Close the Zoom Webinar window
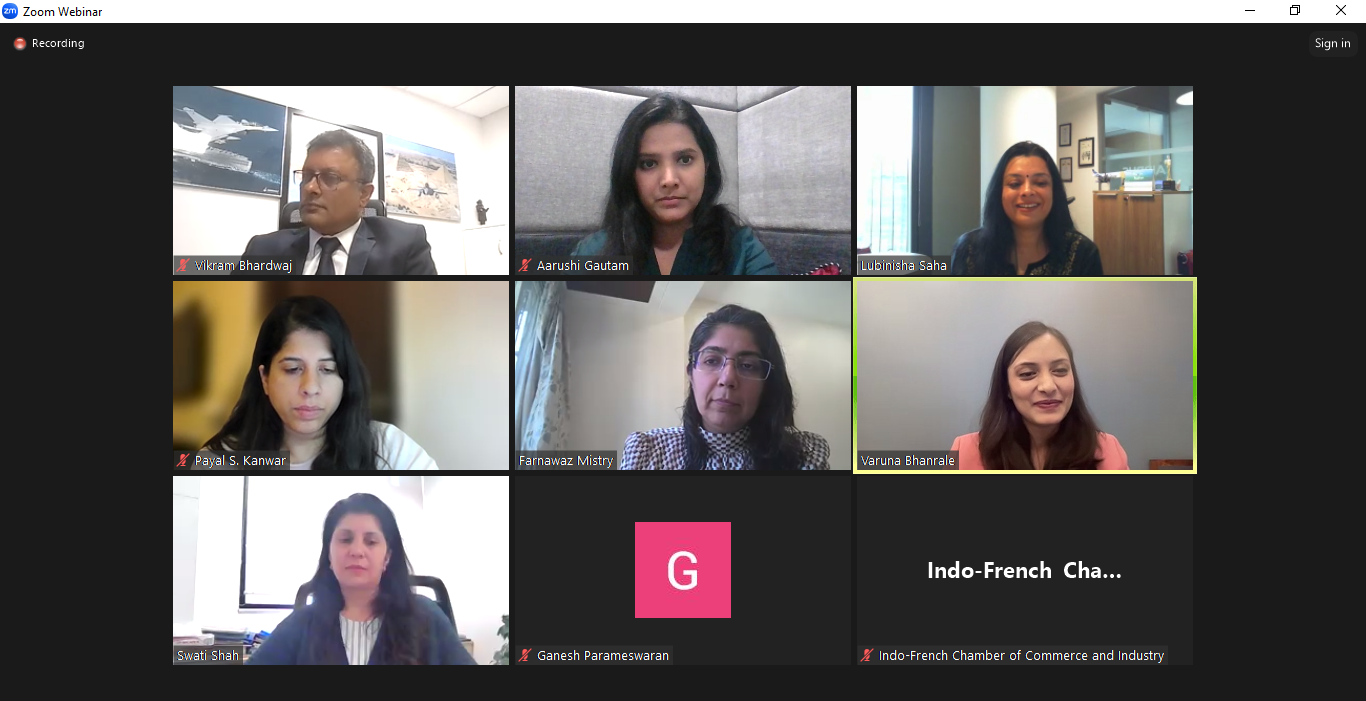This screenshot has width=1366, height=701. tap(1341, 11)
